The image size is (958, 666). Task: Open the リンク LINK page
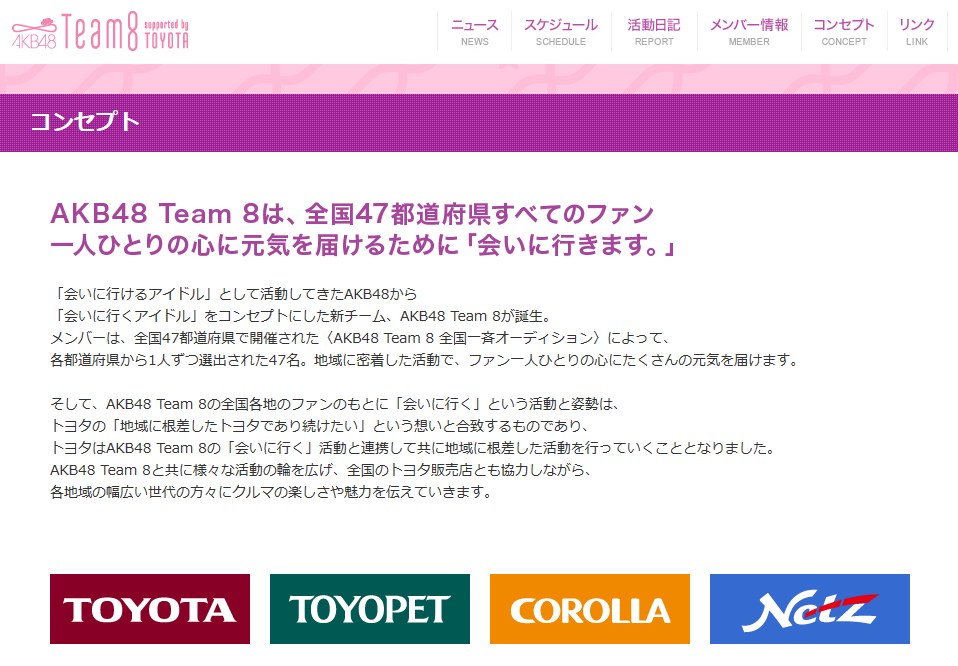click(x=916, y=32)
